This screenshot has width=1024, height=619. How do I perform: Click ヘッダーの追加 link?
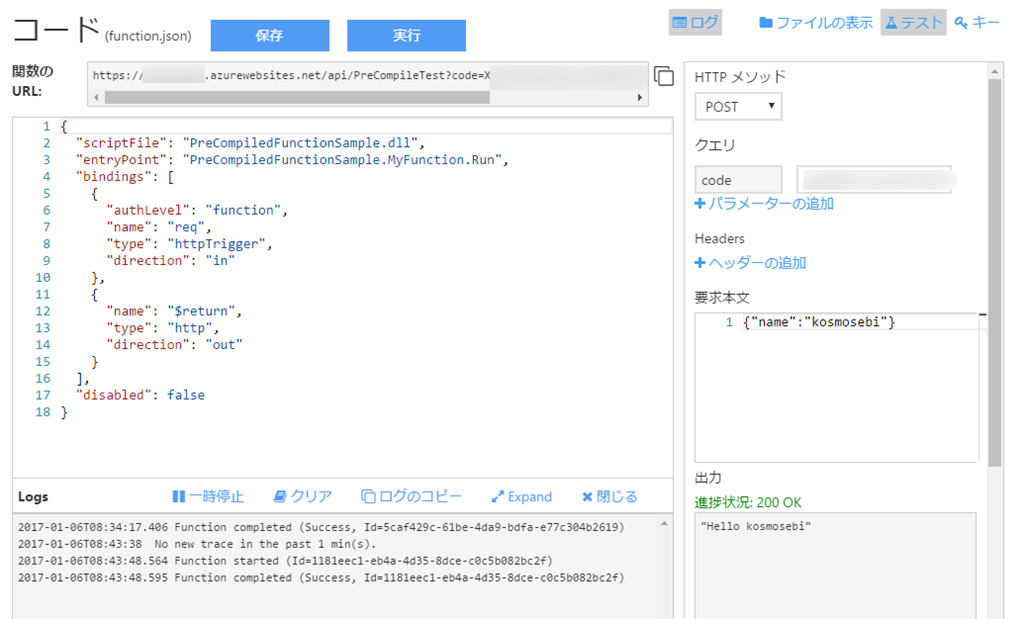tap(750, 263)
